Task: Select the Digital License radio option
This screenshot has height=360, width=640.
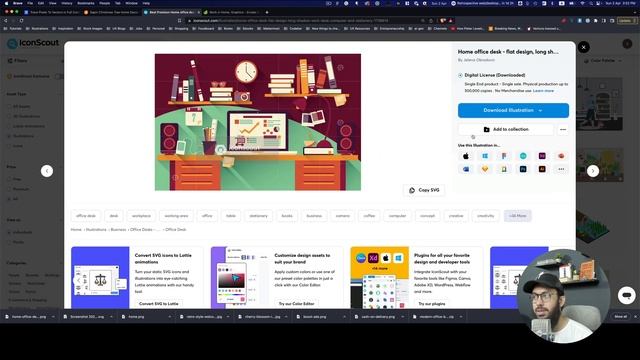Action: point(460,76)
